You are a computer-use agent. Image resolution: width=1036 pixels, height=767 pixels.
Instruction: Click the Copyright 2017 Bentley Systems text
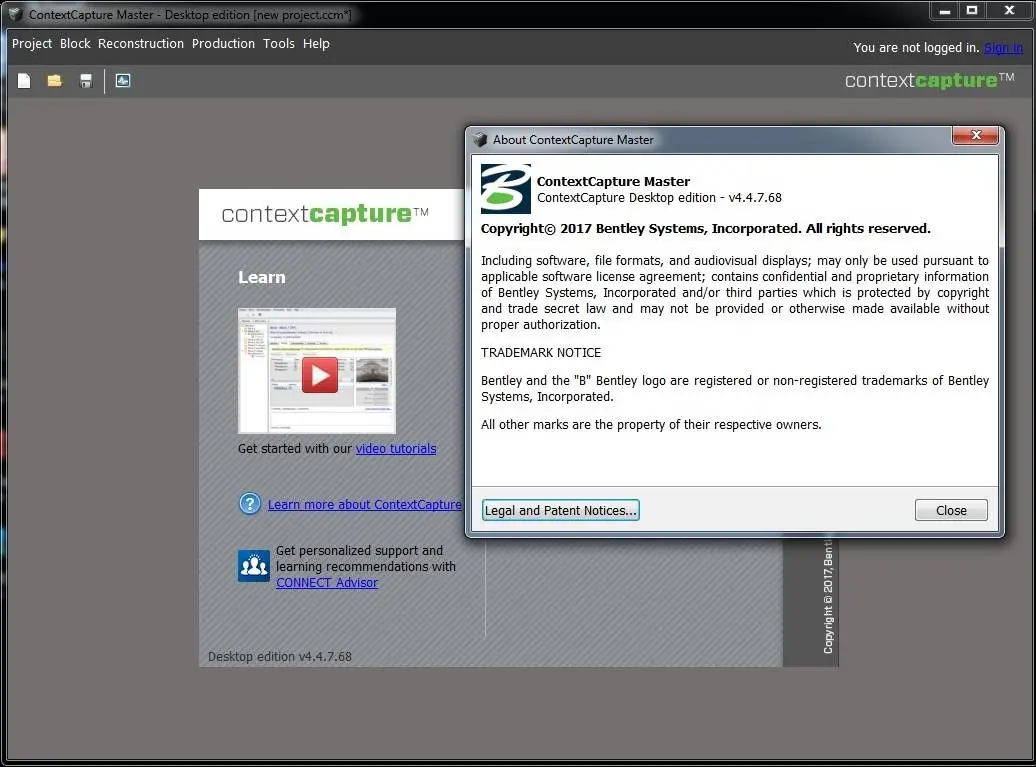coord(706,229)
